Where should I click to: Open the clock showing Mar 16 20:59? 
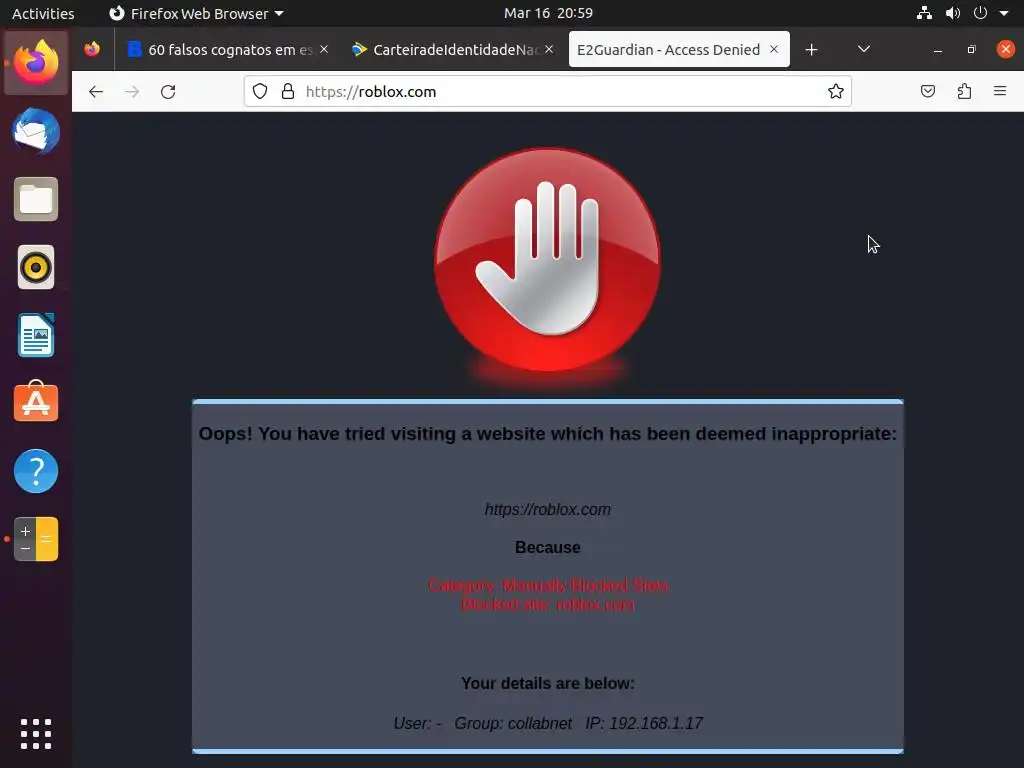pyautogui.click(x=548, y=13)
